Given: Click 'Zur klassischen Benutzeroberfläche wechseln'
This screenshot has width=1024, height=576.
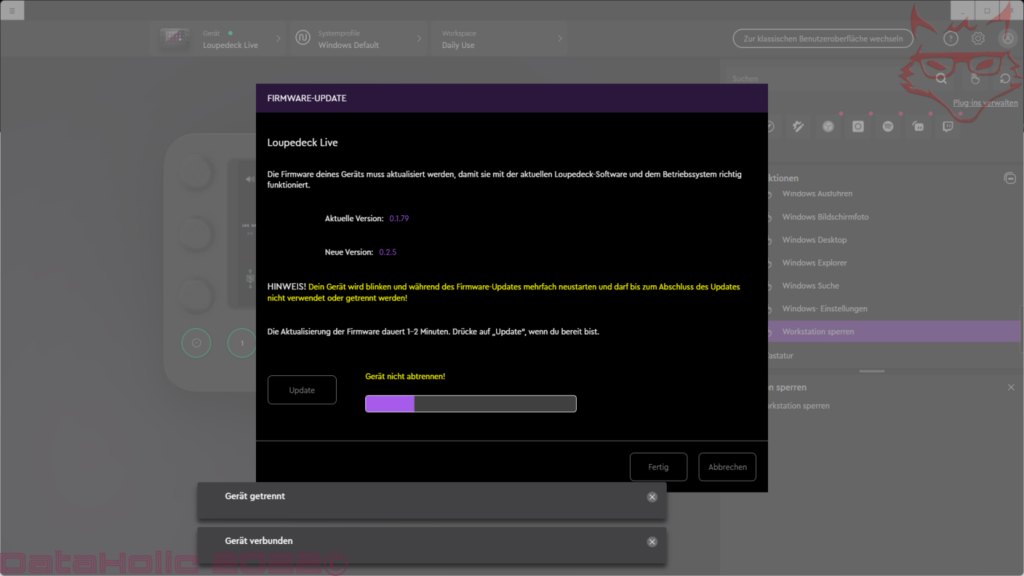Looking at the screenshot, I should click(x=823, y=39).
